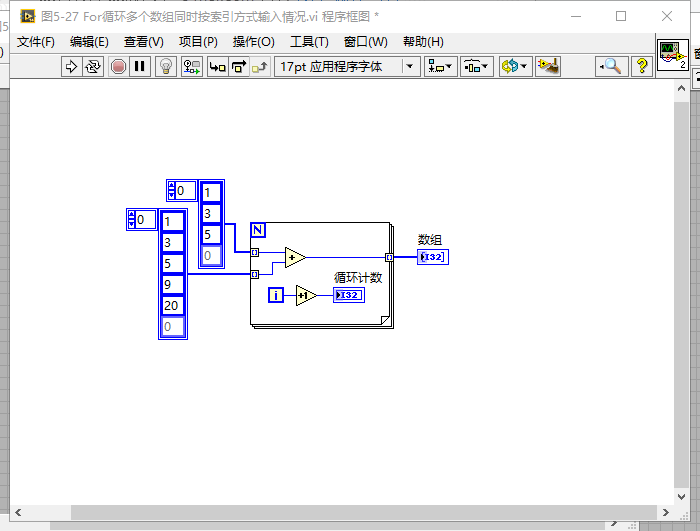Click the horizontal scrollbar left arrow
This screenshot has height=531, width=700.
coord(18,512)
